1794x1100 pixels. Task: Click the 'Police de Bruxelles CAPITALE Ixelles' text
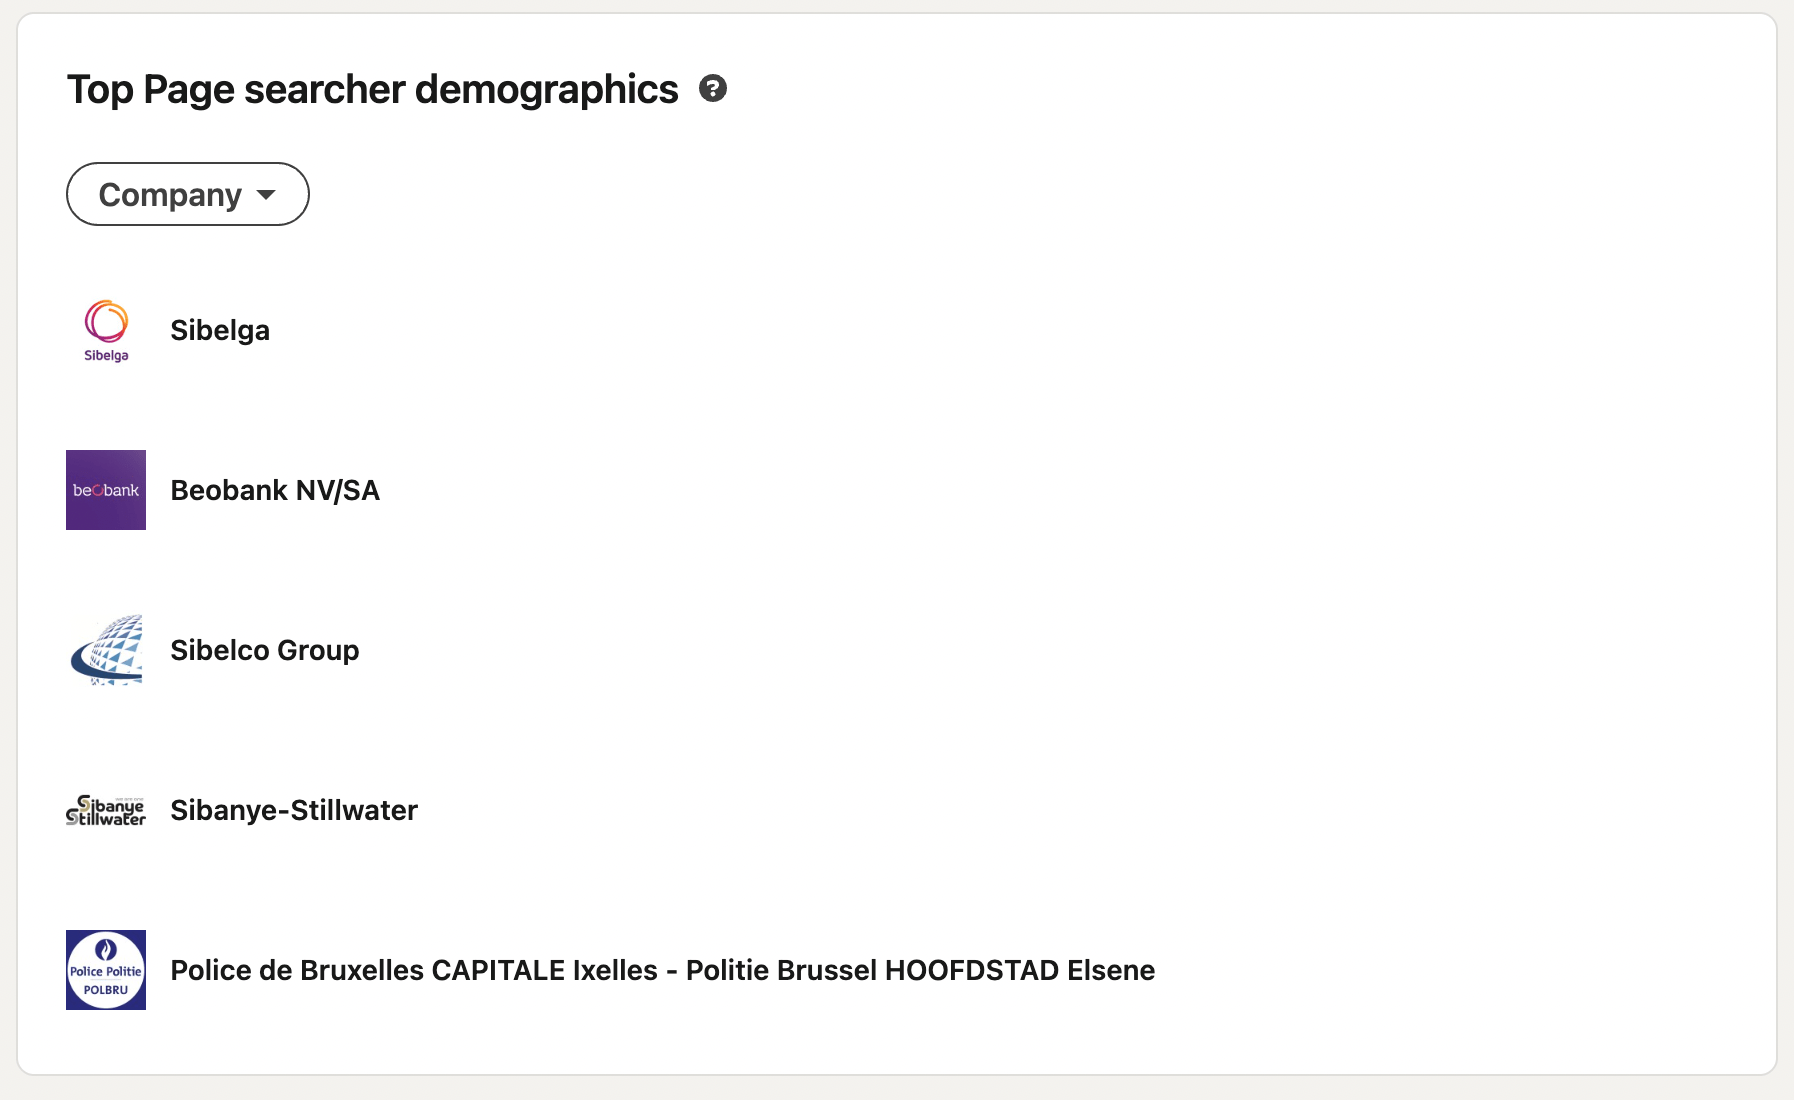[414, 970]
